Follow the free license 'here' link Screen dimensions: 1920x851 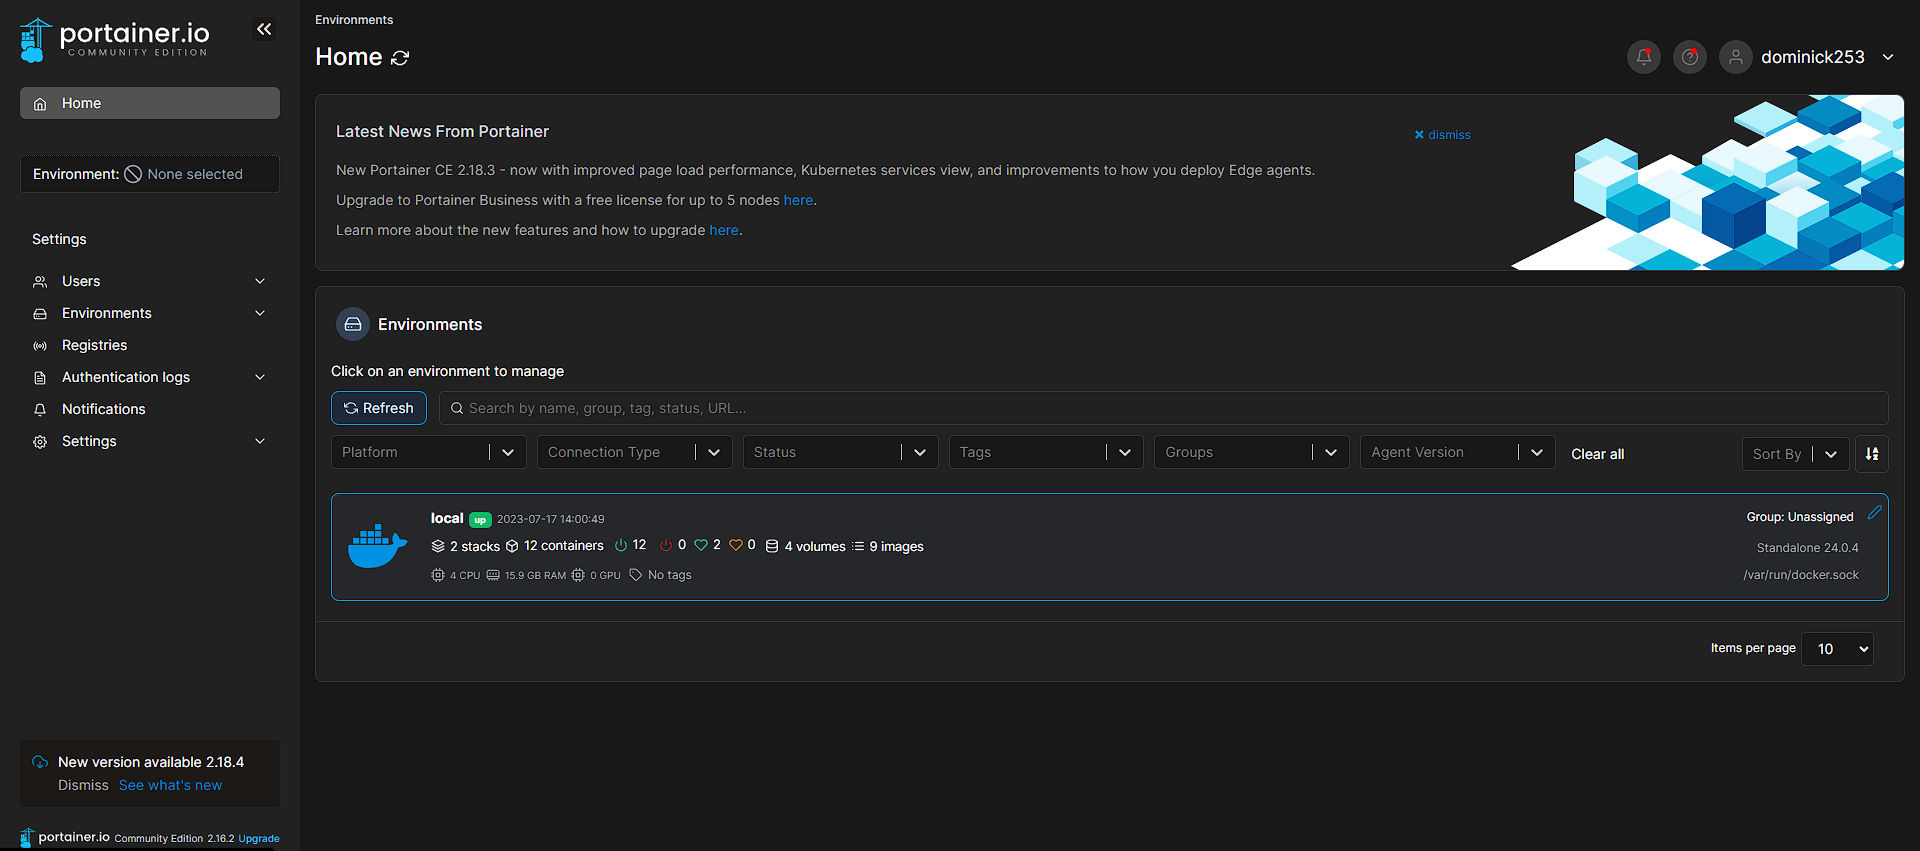798,200
